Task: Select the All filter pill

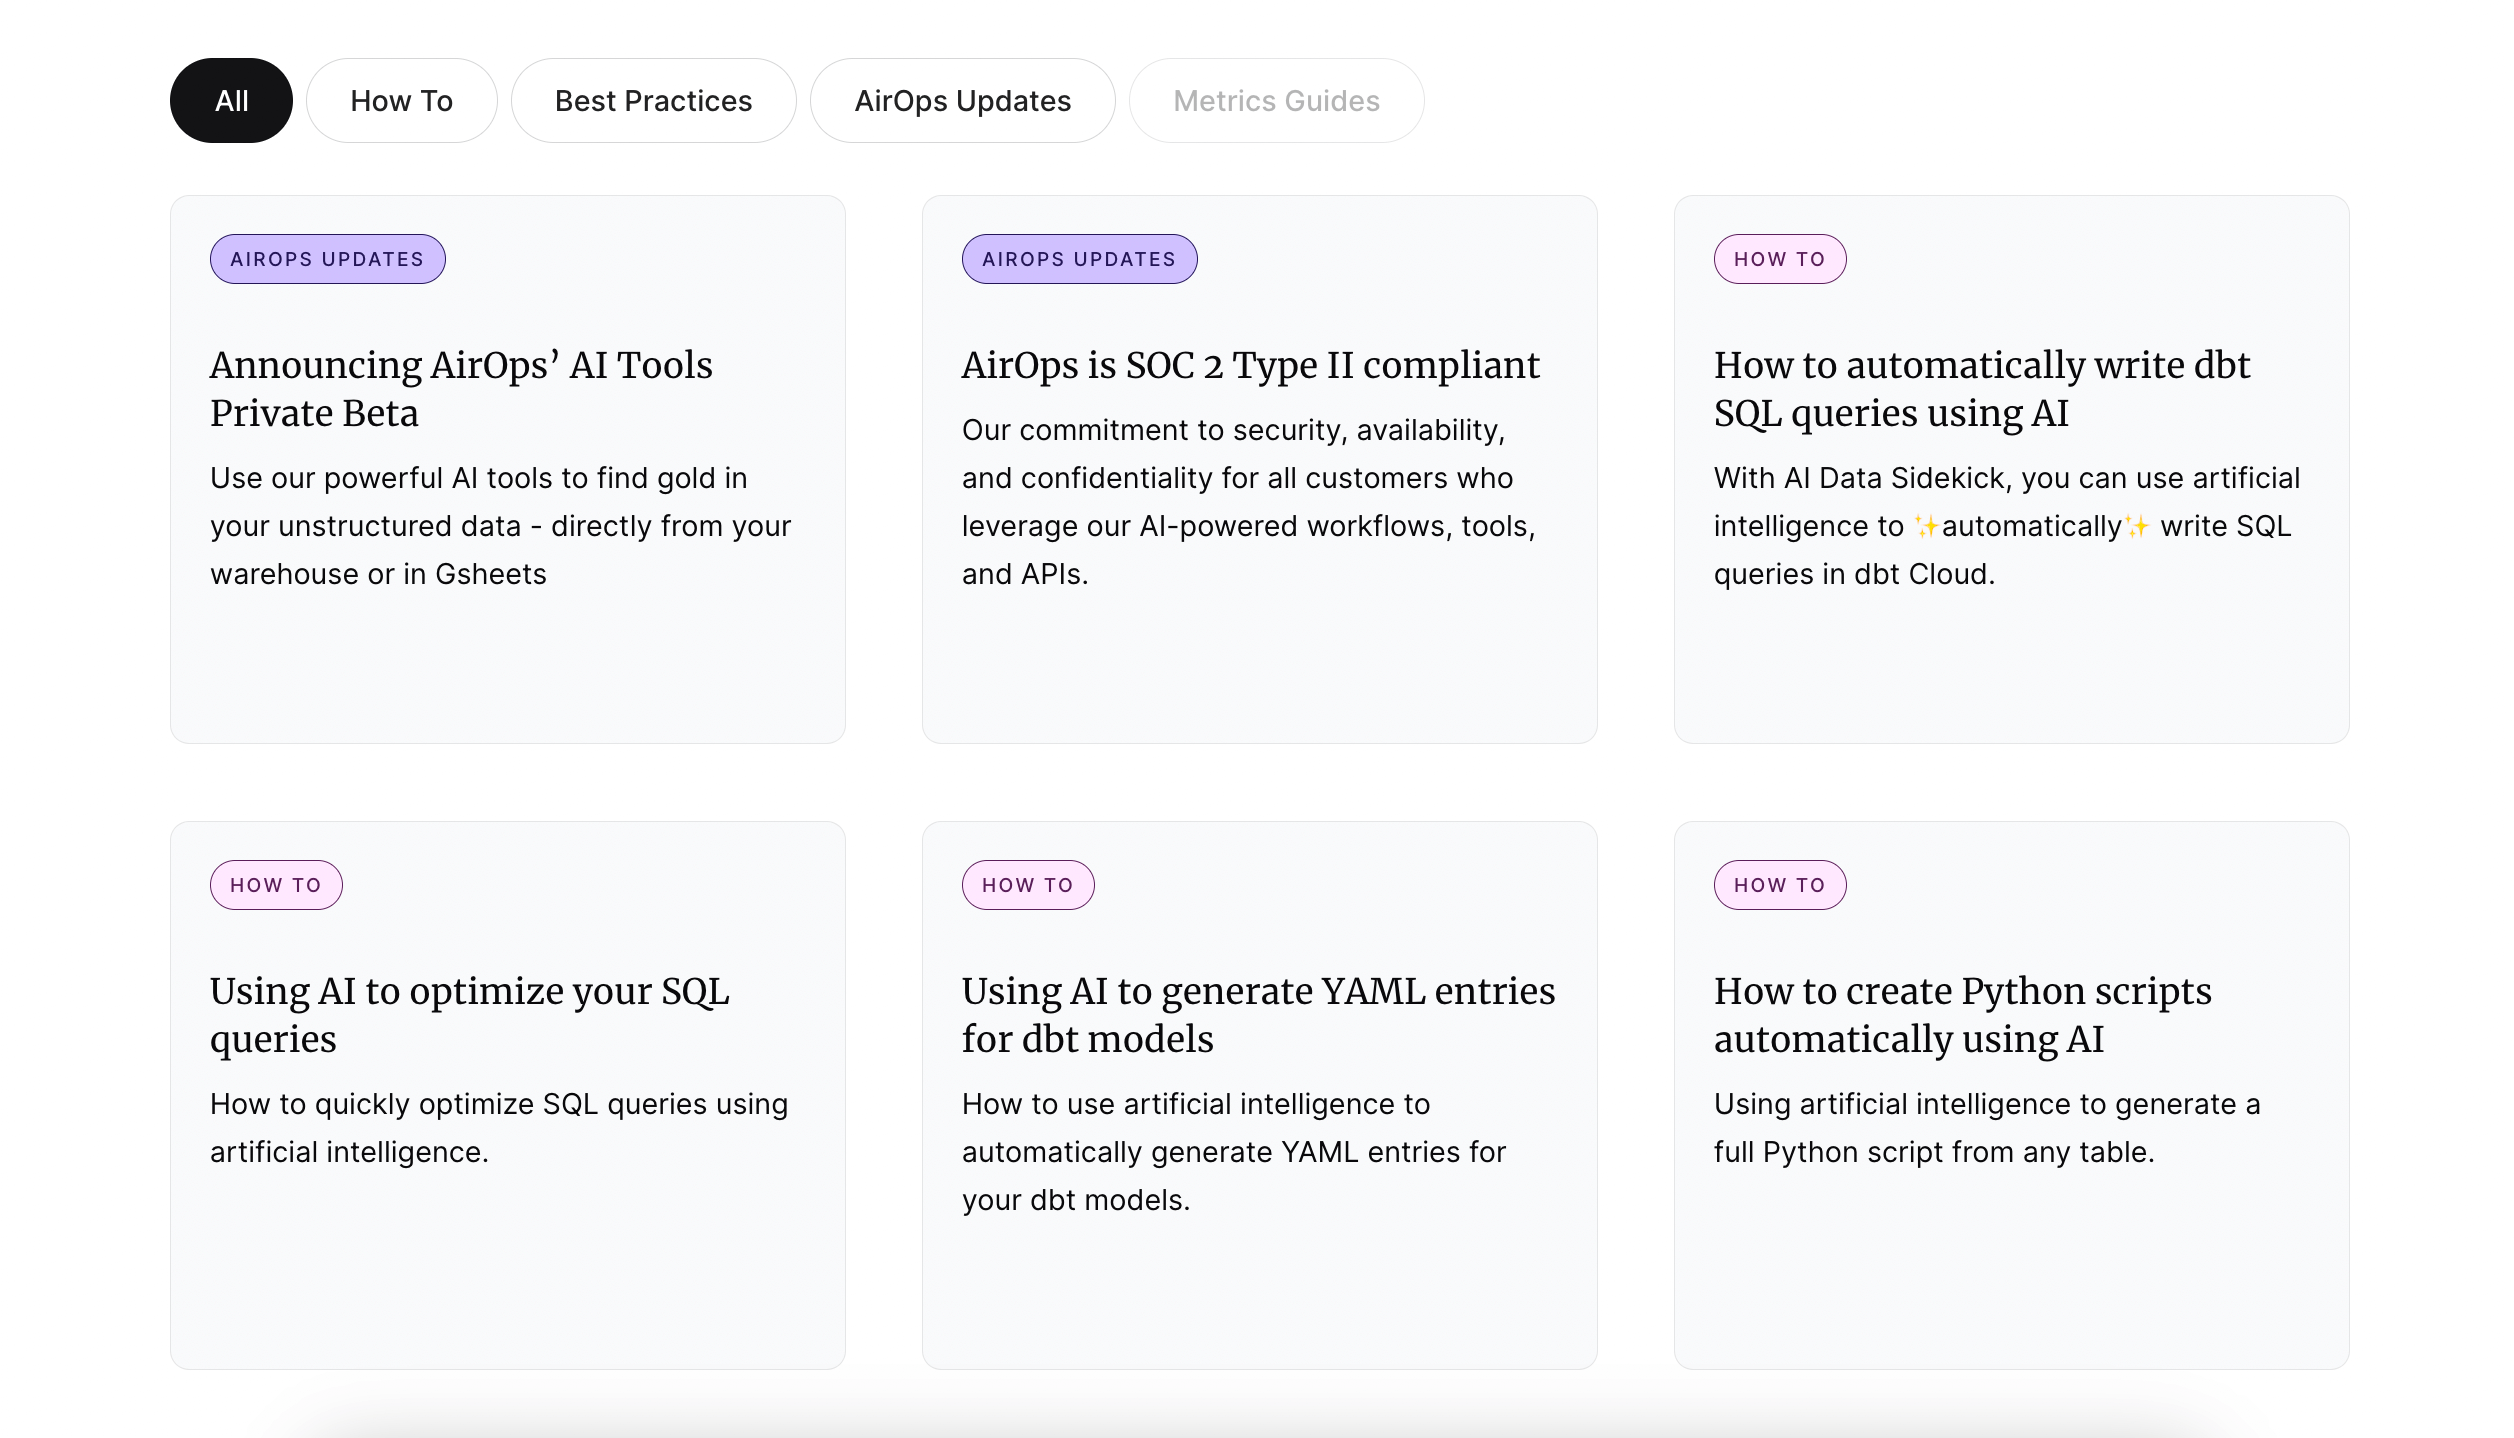Action: coord(231,99)
